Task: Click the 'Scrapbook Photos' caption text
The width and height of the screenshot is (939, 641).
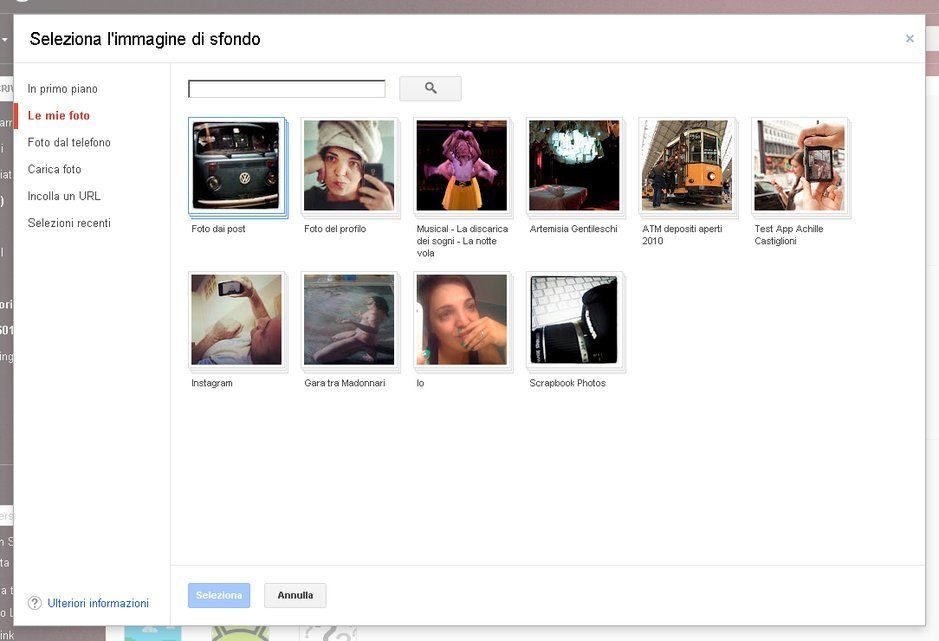Action: point(567,383)
